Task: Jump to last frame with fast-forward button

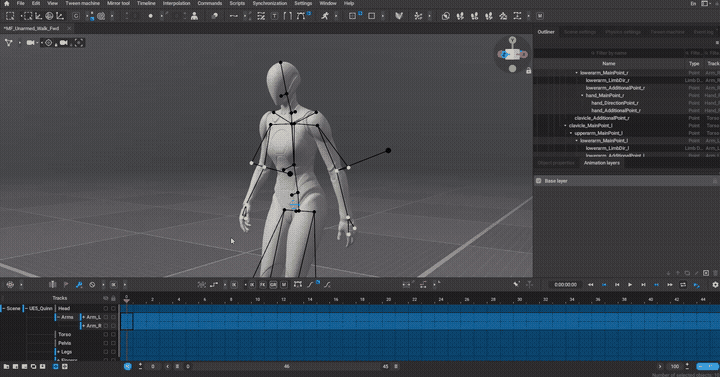Action: tap(670, 285)
